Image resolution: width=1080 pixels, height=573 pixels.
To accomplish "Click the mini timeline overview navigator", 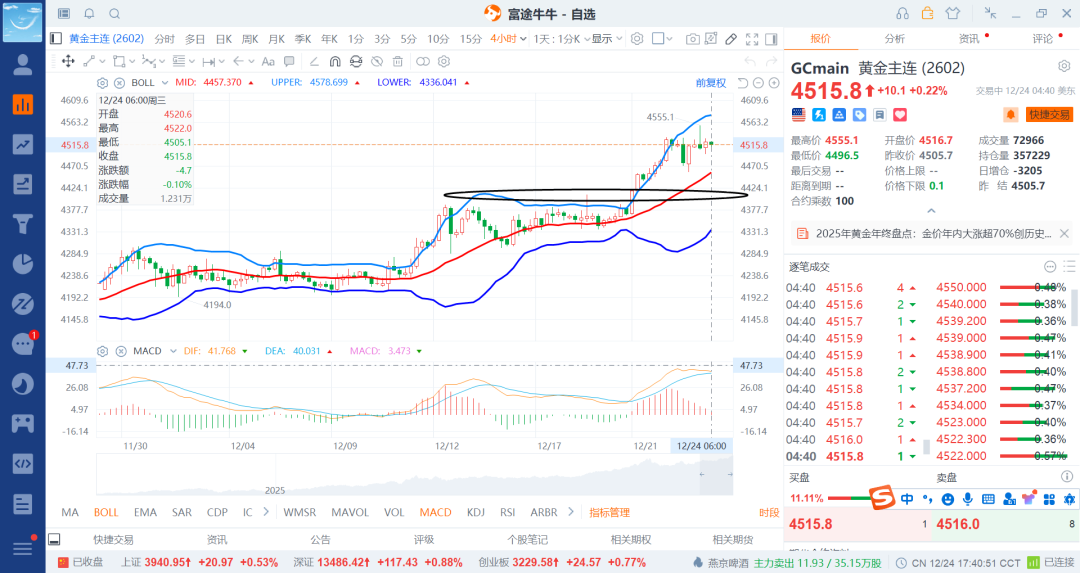I will pyautogui.click(x=415, y=475).
